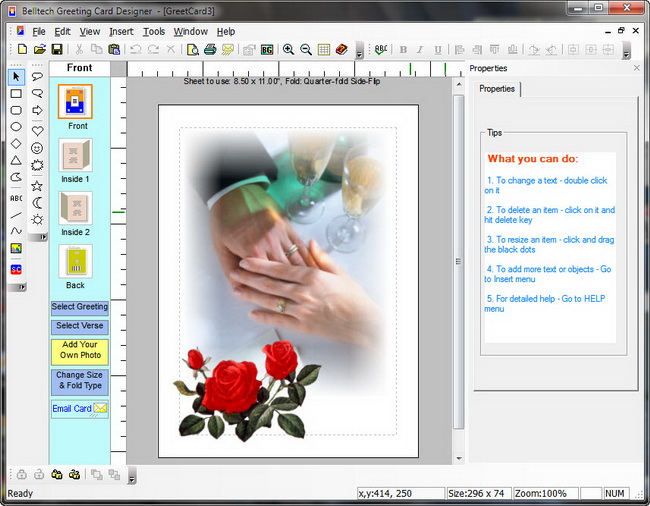Open the Insert menu

pyautogui.click(x=121, y=31)
